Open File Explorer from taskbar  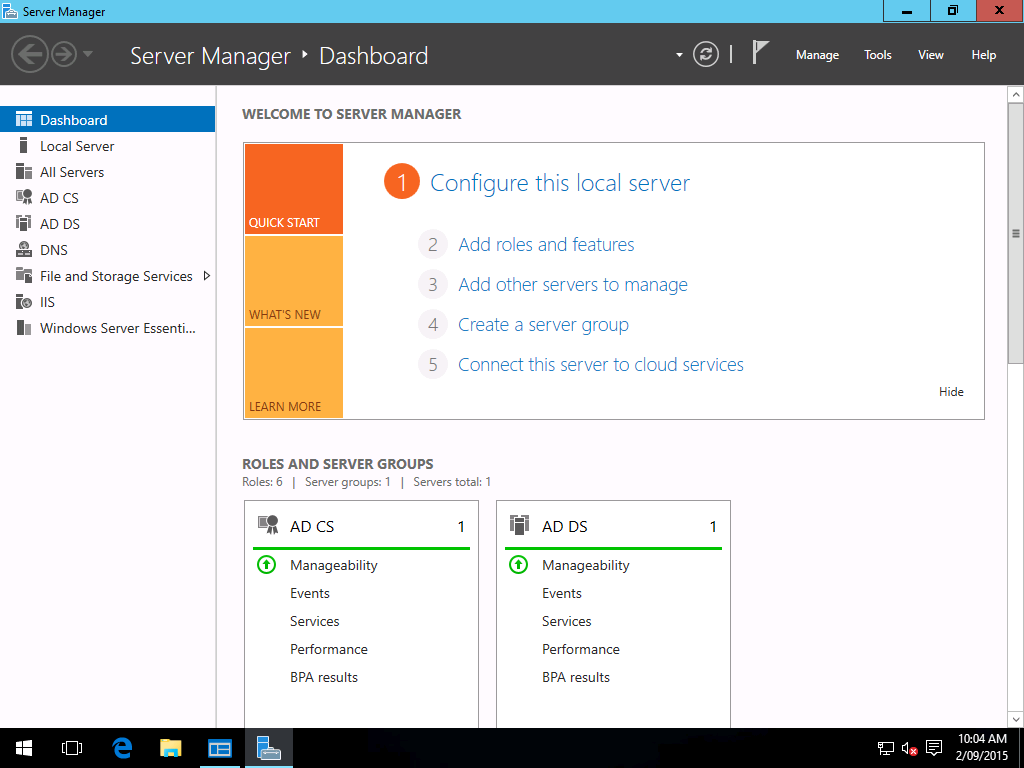(171, 748)
